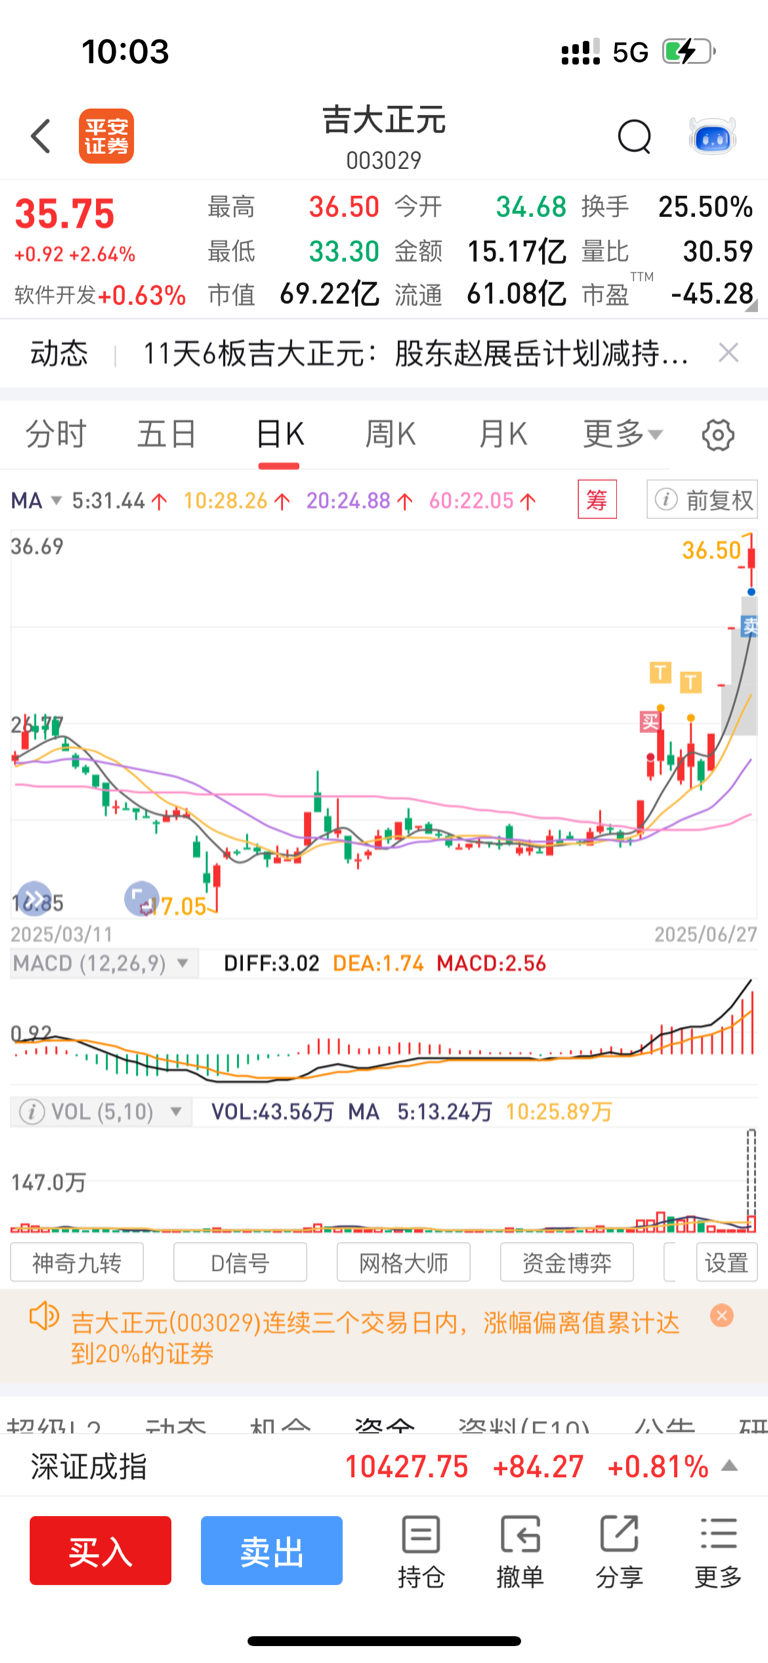This screenshot has width=768, height=1663.
Task: Tap the 市盈 -45.28 value
Action: tap(712, 294)
